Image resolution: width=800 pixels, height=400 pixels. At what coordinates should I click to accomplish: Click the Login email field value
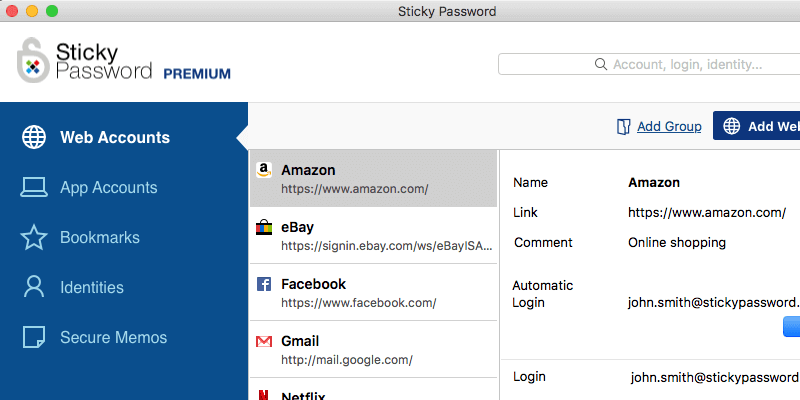coord(714,378)
